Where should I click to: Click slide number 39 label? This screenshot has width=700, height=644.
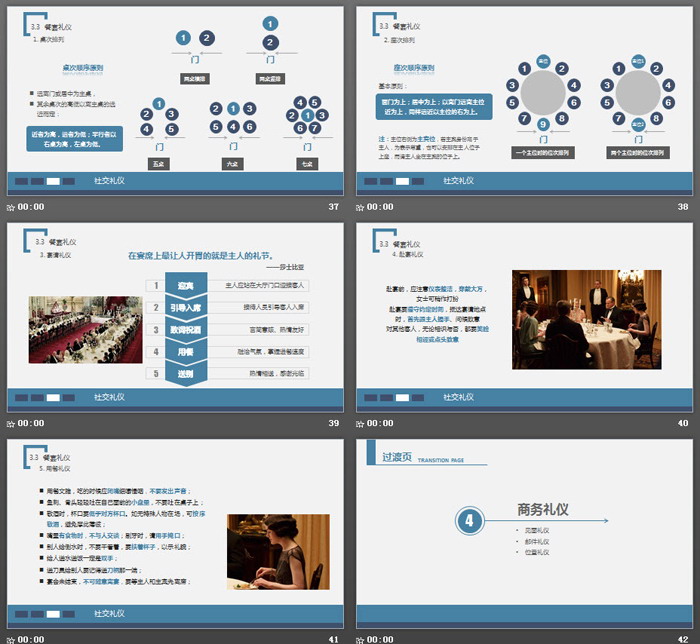333,423
